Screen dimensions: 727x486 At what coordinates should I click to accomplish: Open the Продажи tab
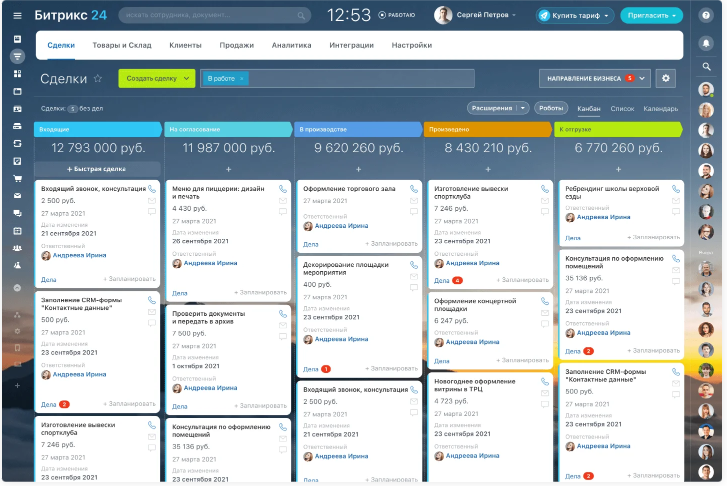(x=236, y=45)
